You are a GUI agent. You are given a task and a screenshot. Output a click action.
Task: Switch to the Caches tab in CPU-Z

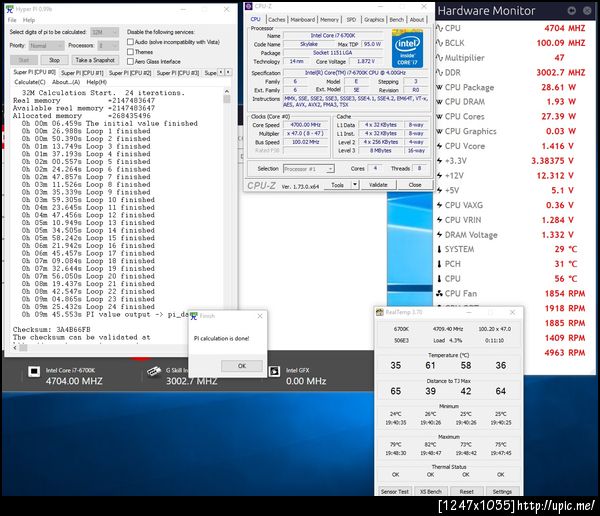click(276, 20)
